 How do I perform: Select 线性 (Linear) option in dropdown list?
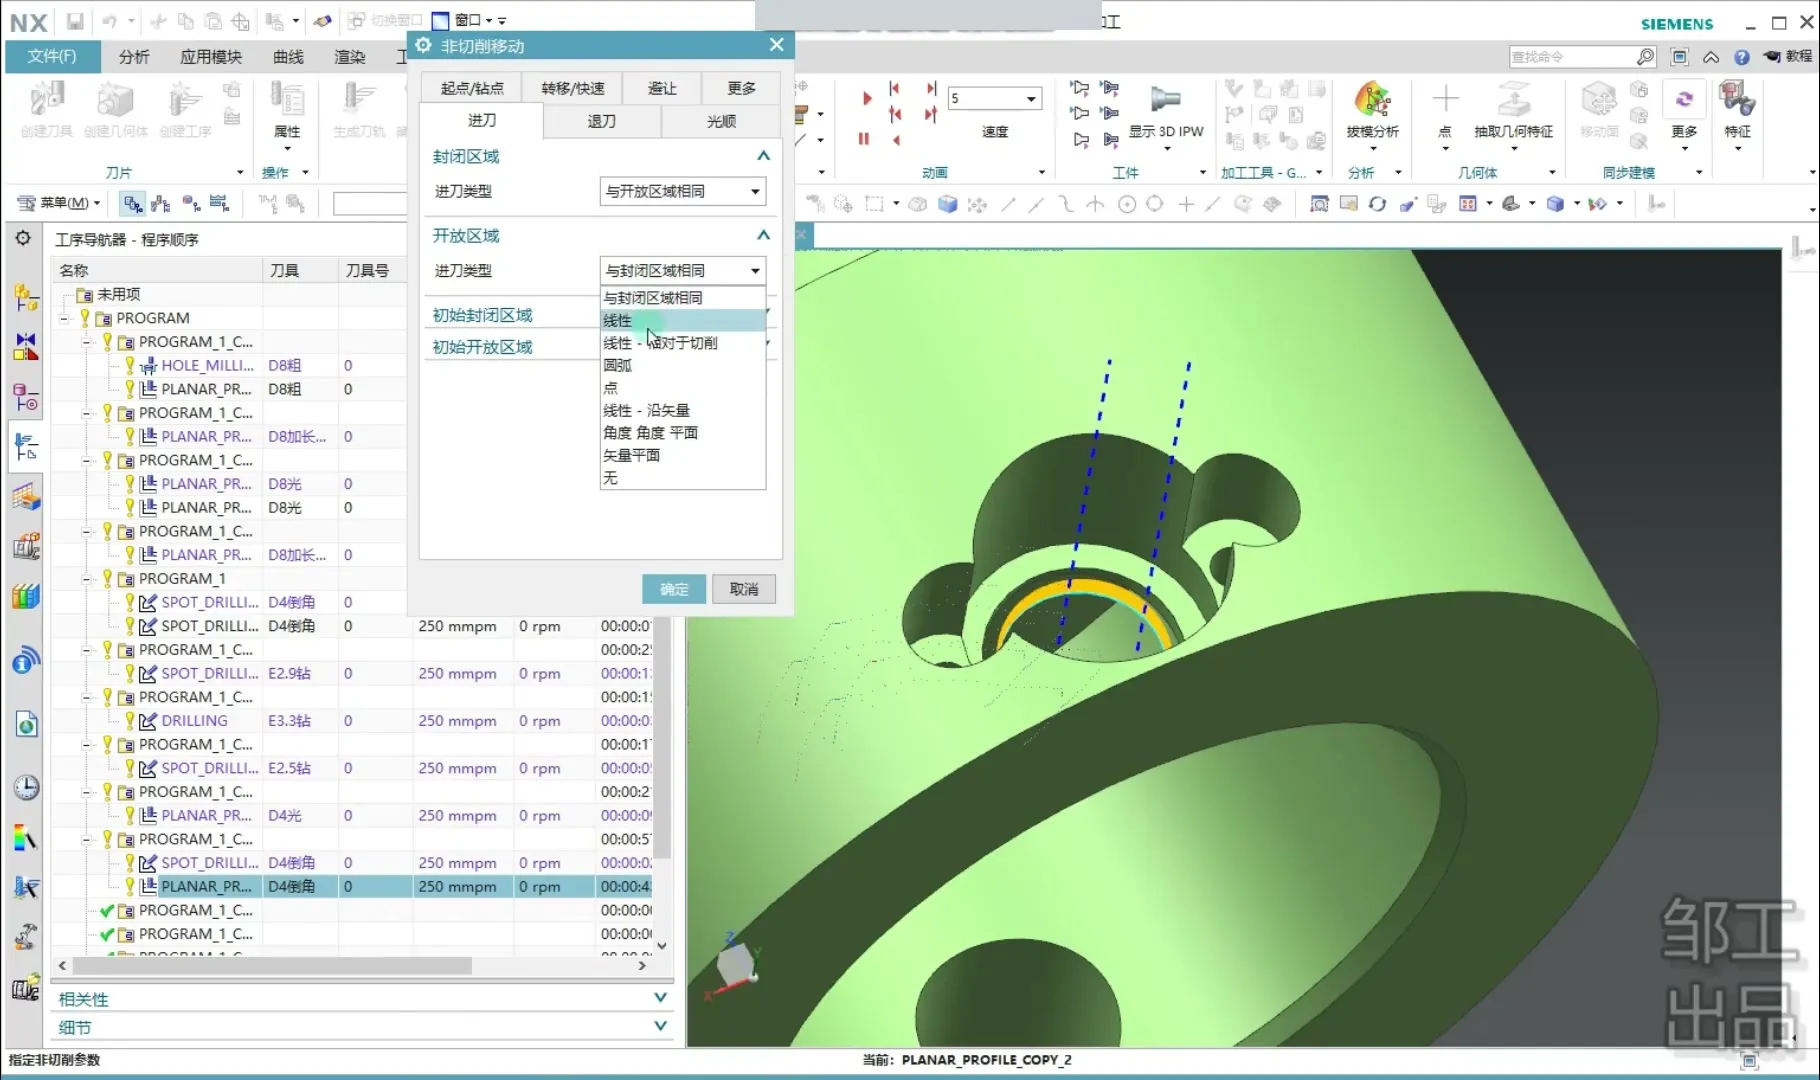(618, 320)
